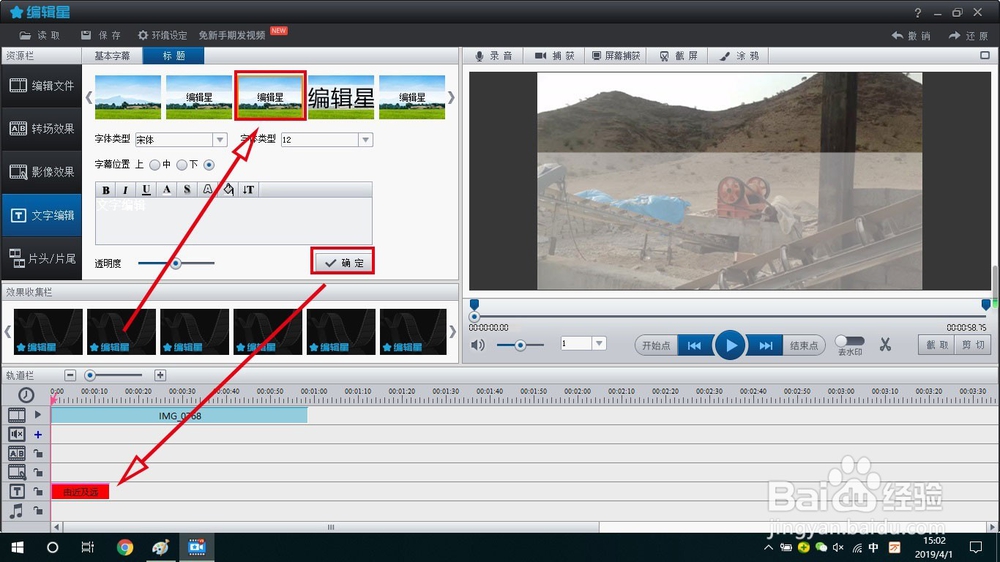Viewport: 1000px width, 562px height.
Task: Select subtitle position 中 radio button
Action: coord(182,165)
